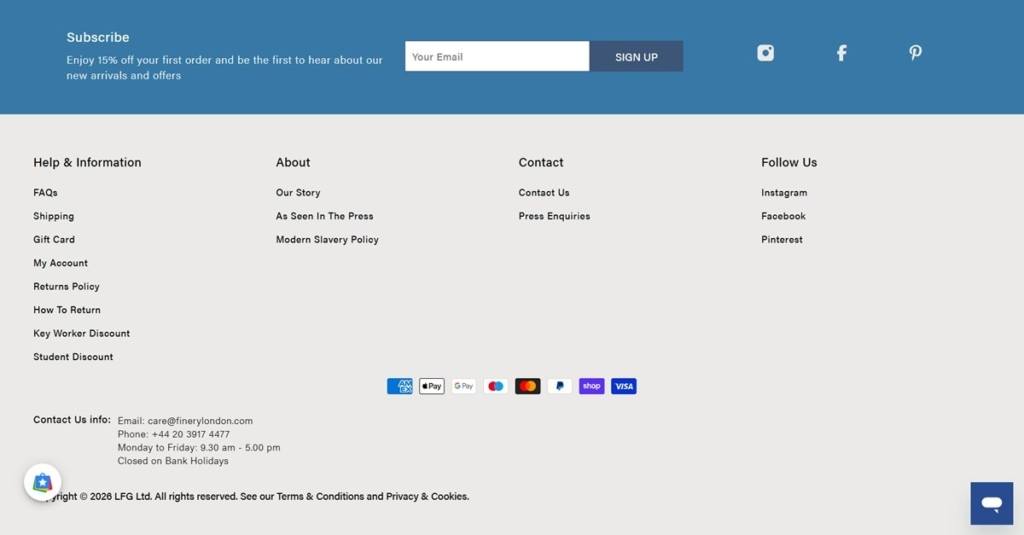Click the Visa payment icon

pos(624,386)
